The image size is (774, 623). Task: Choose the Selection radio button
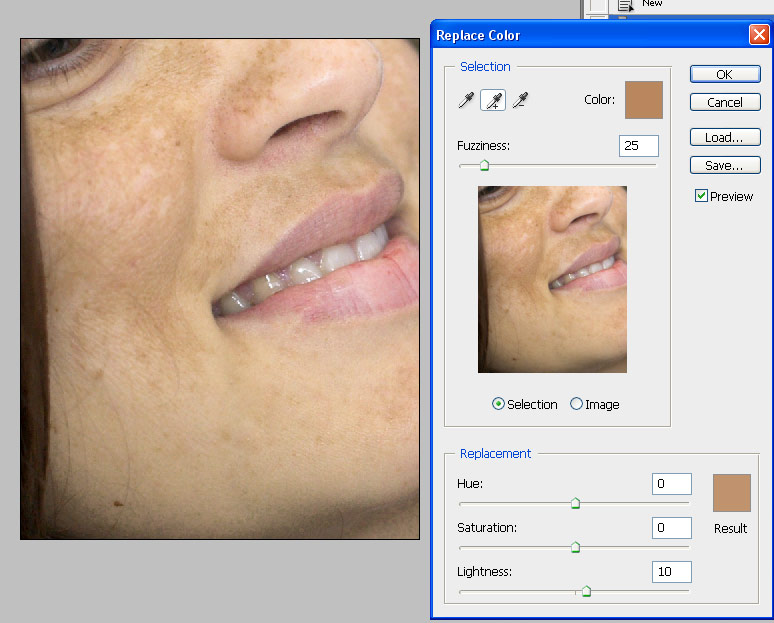pyautogui.click(x=498, y=404)
